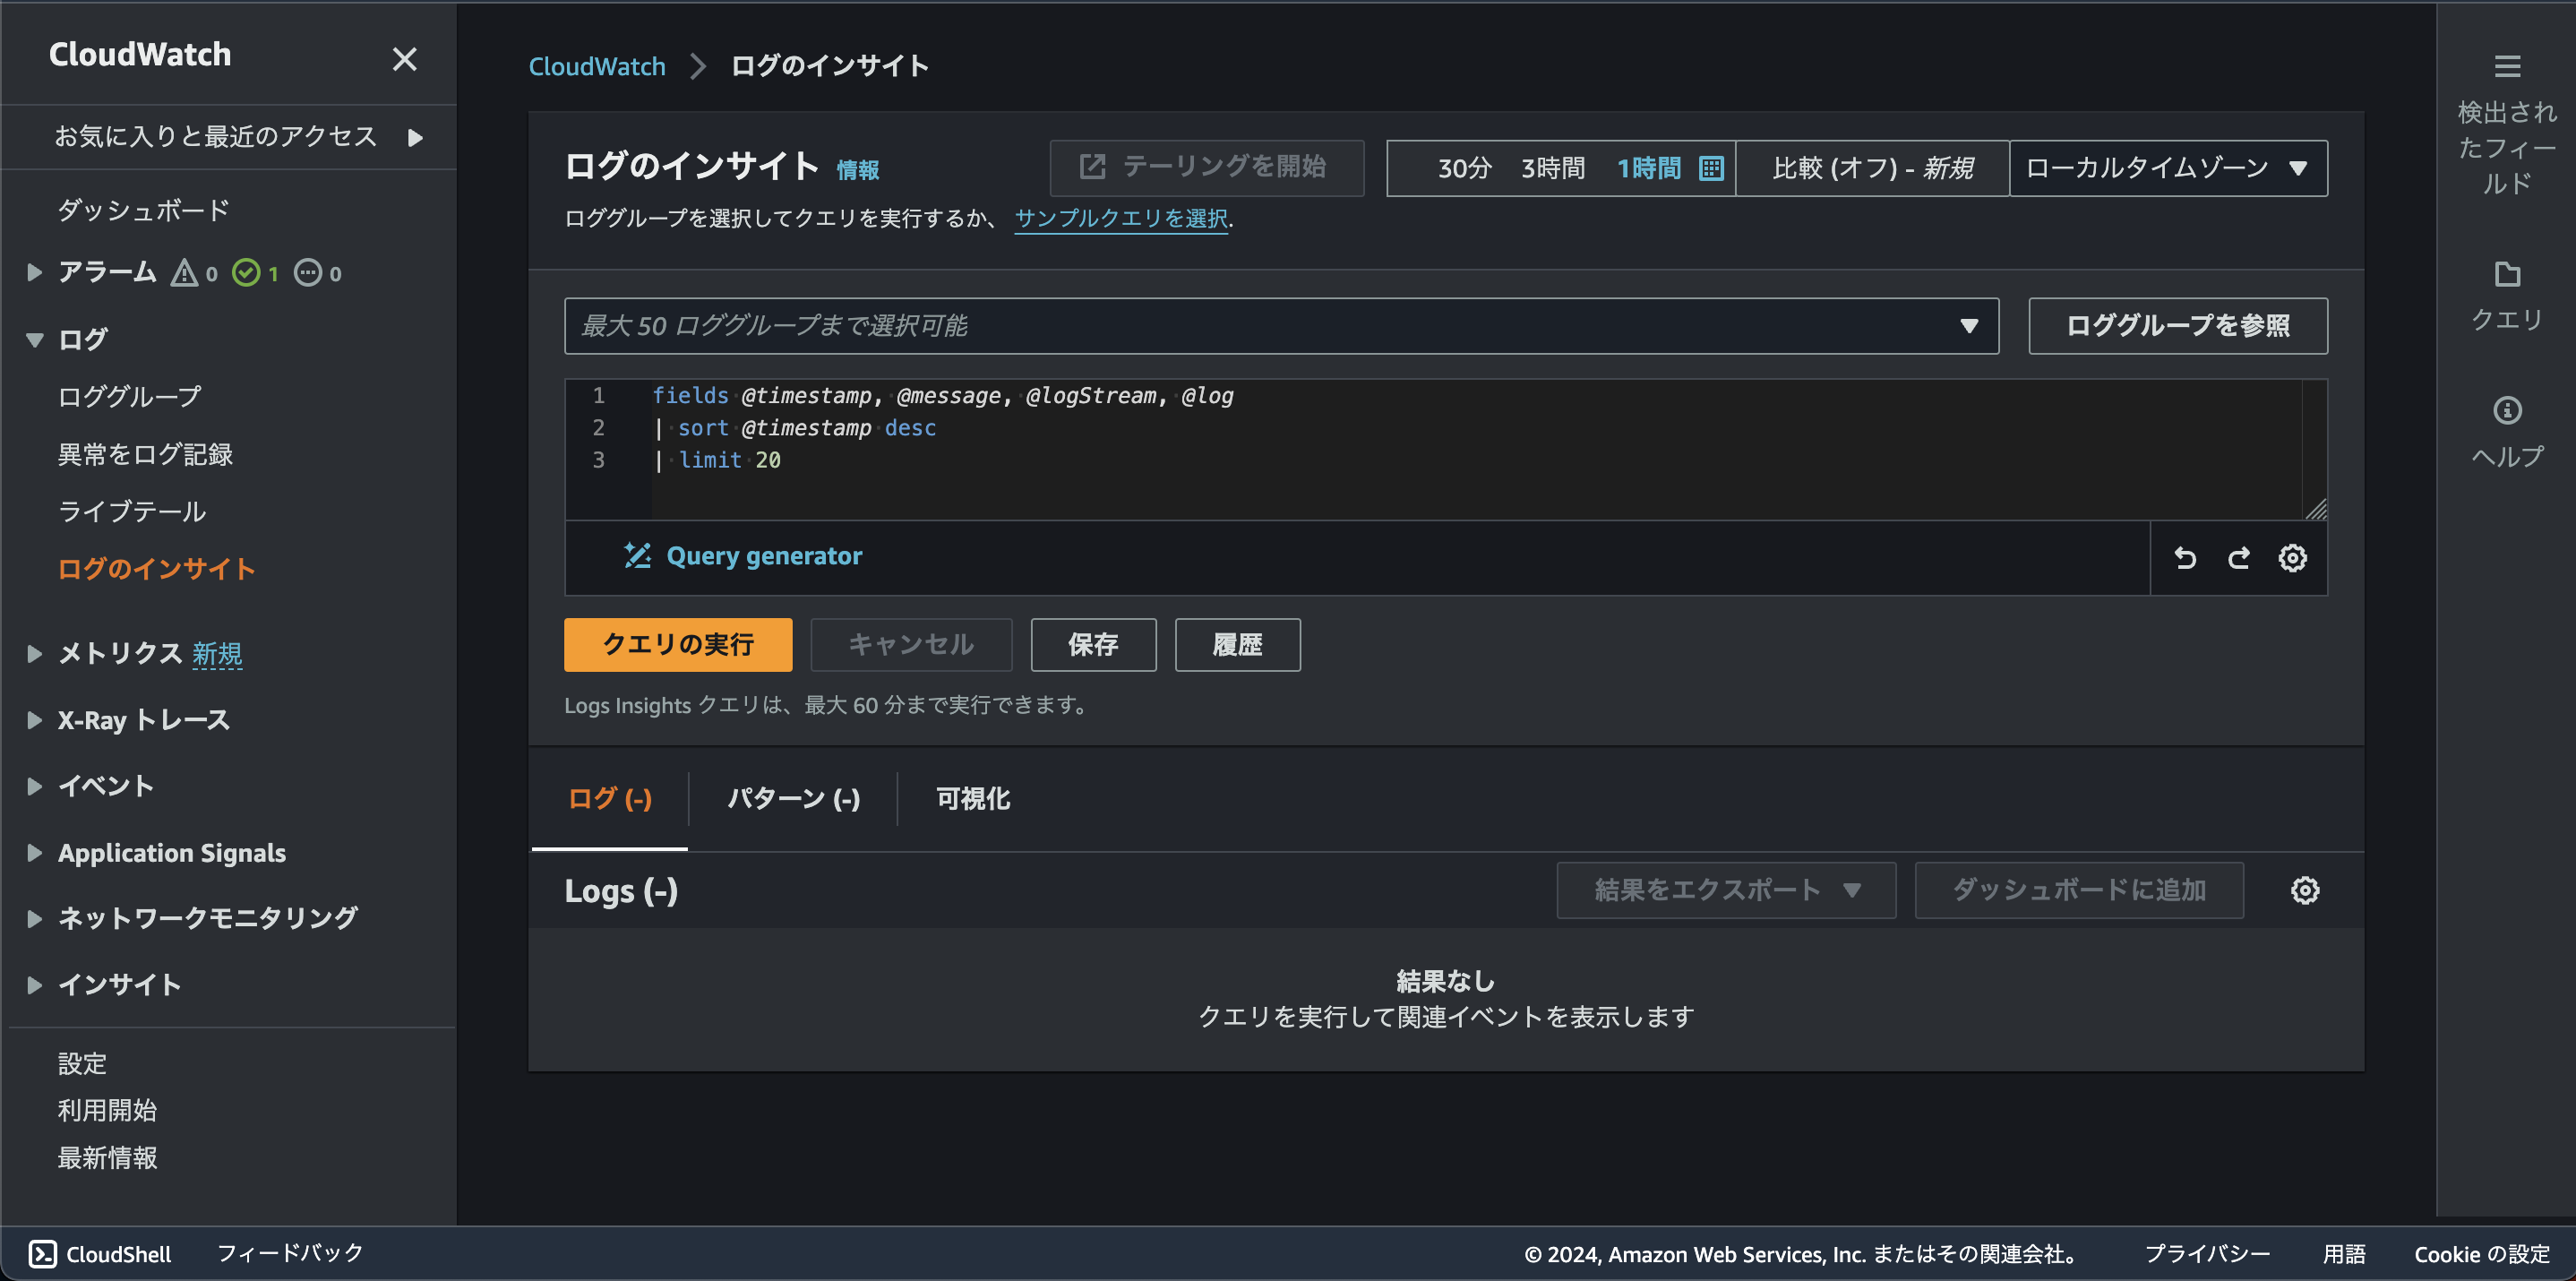The width and height of the screenshot is (2576, 1281).
Task: Open the ローカルタイムゾーン dropdown
Action: 2168,168
